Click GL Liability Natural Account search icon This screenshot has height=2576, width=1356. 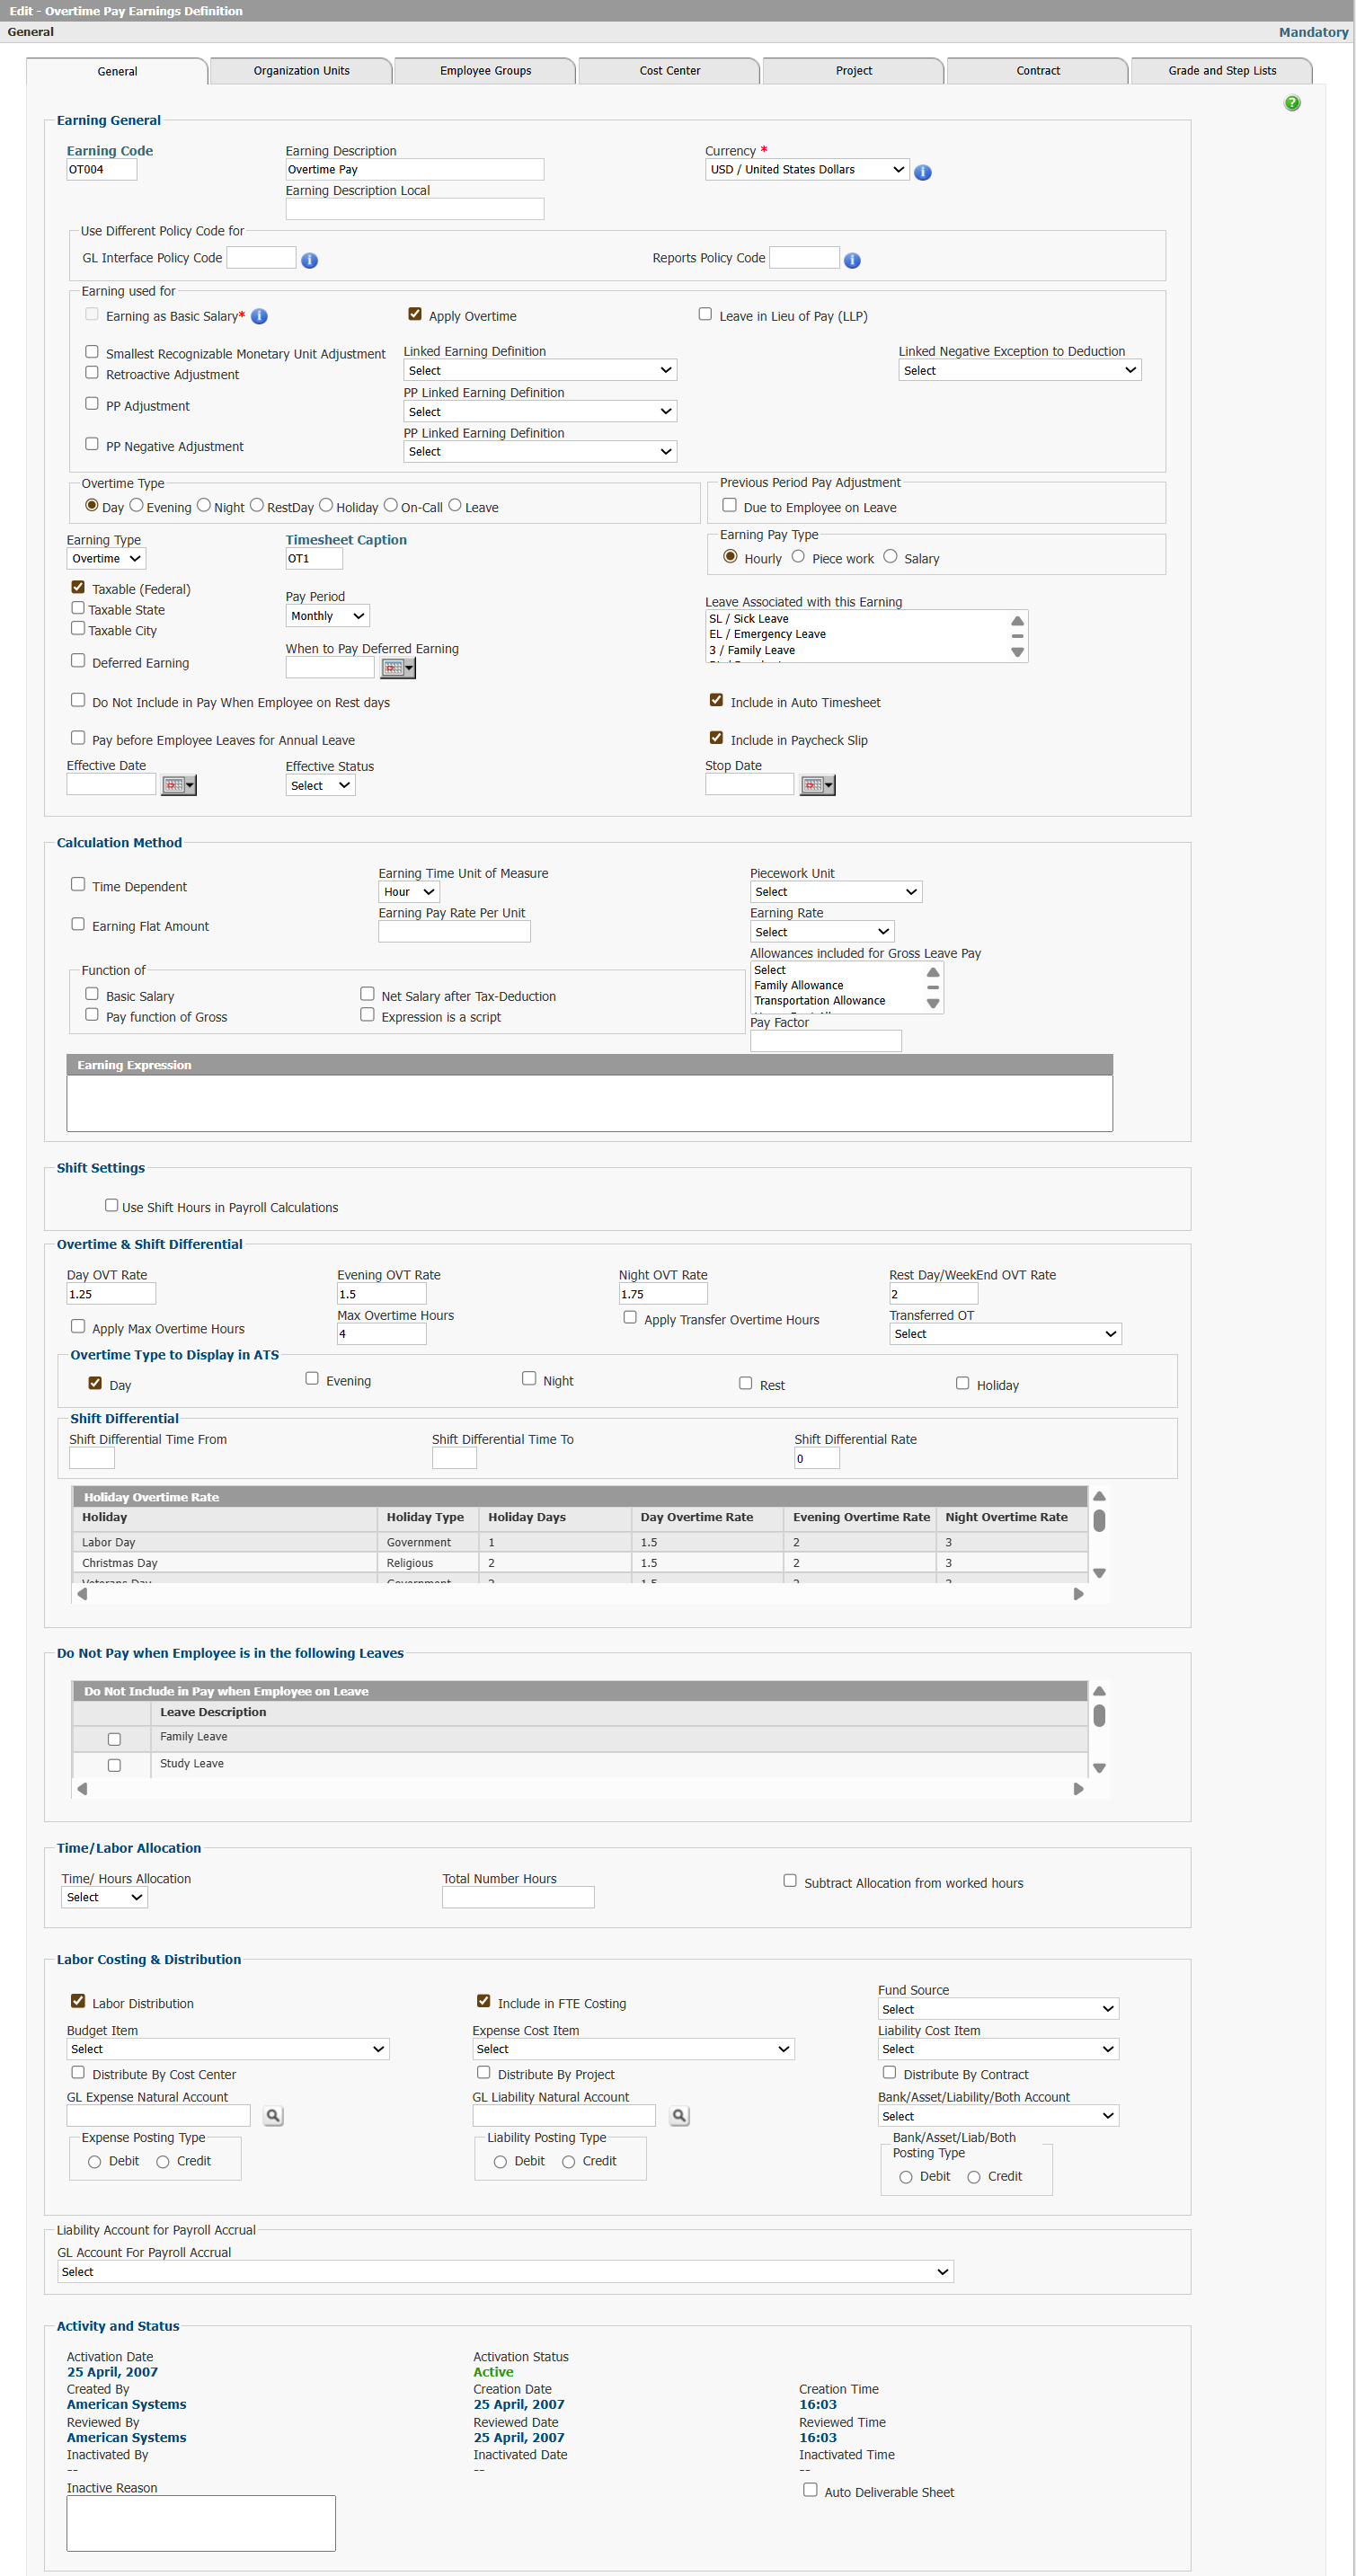click(x=679, y=2115)
